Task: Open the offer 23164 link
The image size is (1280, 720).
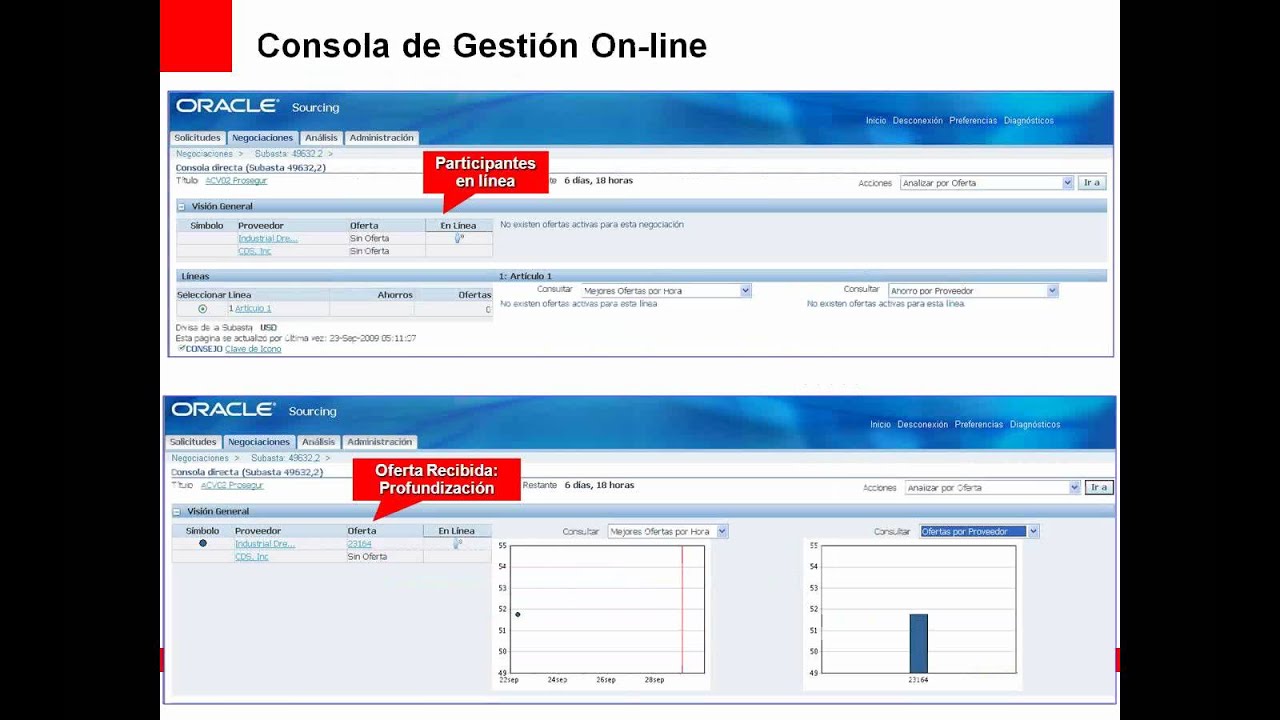Action: pos(359,544)
